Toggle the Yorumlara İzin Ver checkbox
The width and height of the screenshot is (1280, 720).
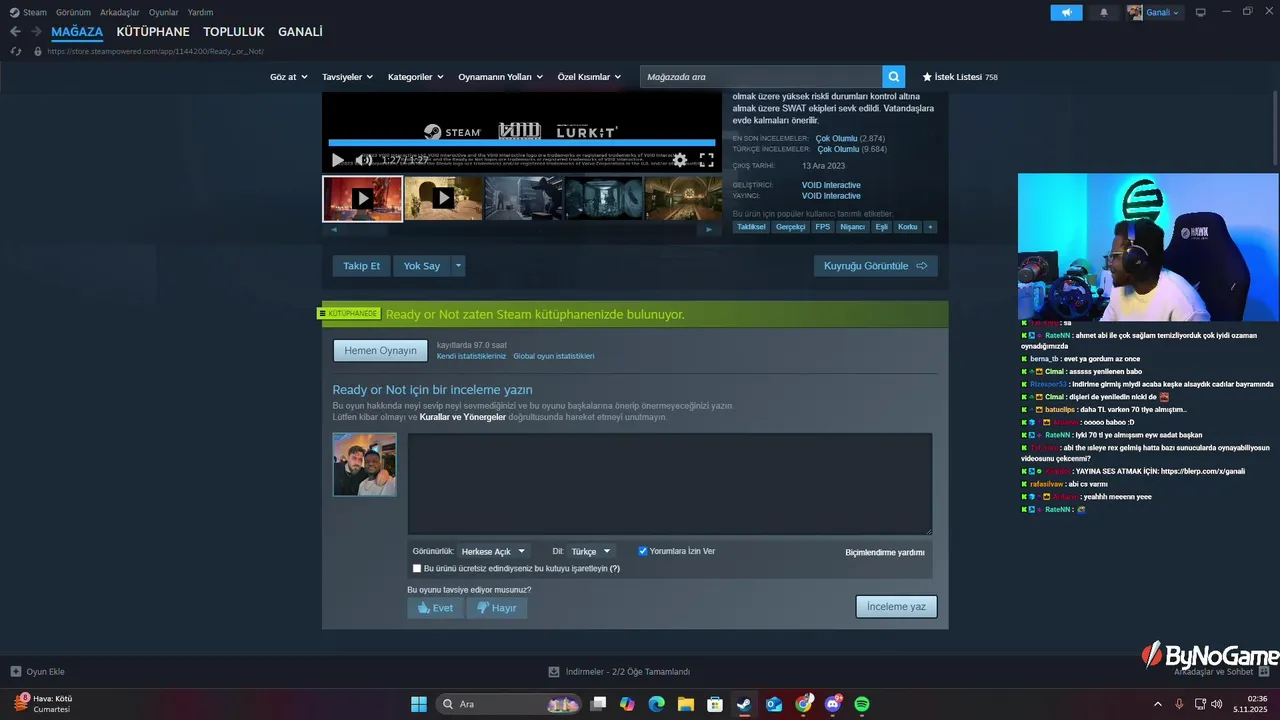(643, 551)
